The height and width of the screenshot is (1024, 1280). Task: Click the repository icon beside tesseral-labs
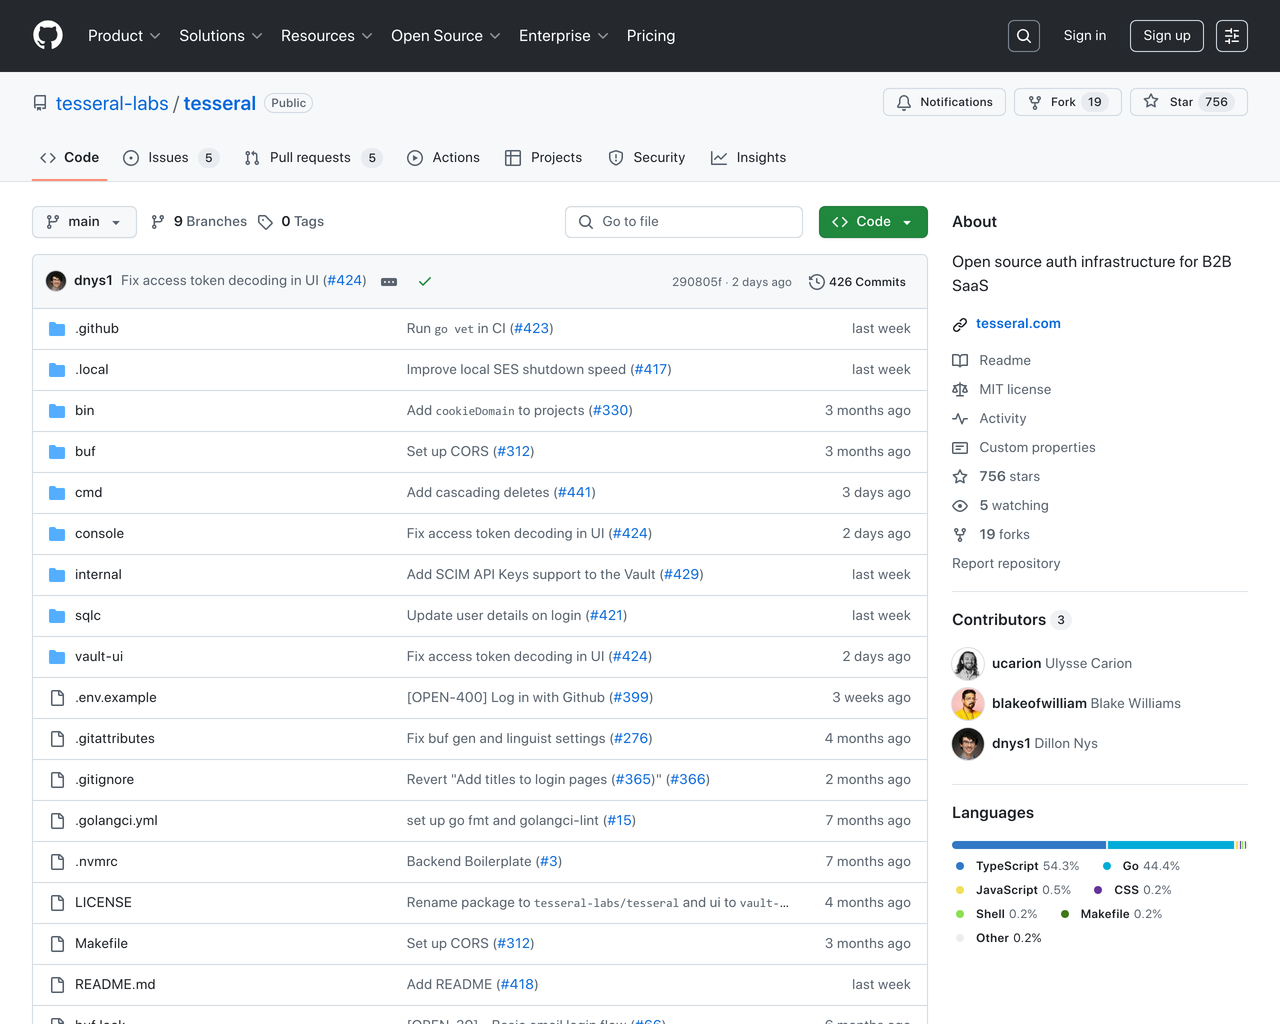(x=40, y=103)
